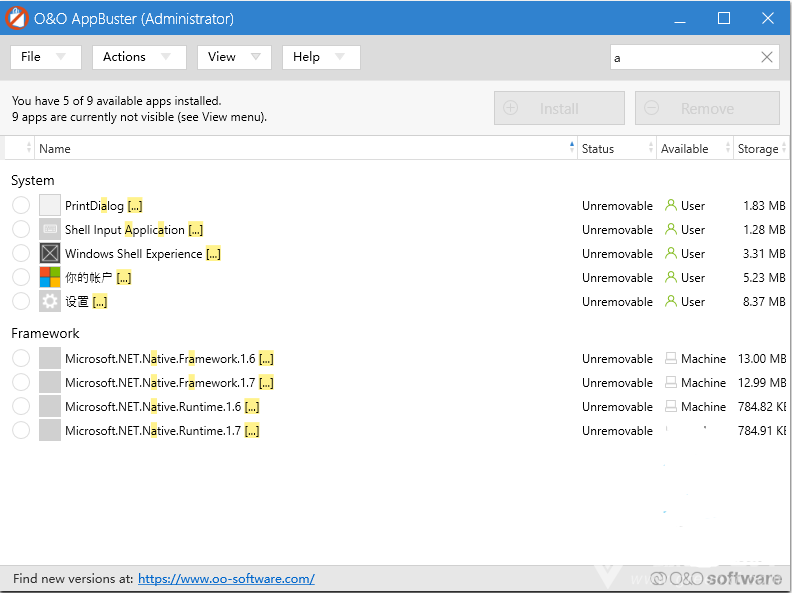Select the PrintDialog row radio button
Screen dimensions: 792x593
21,206
